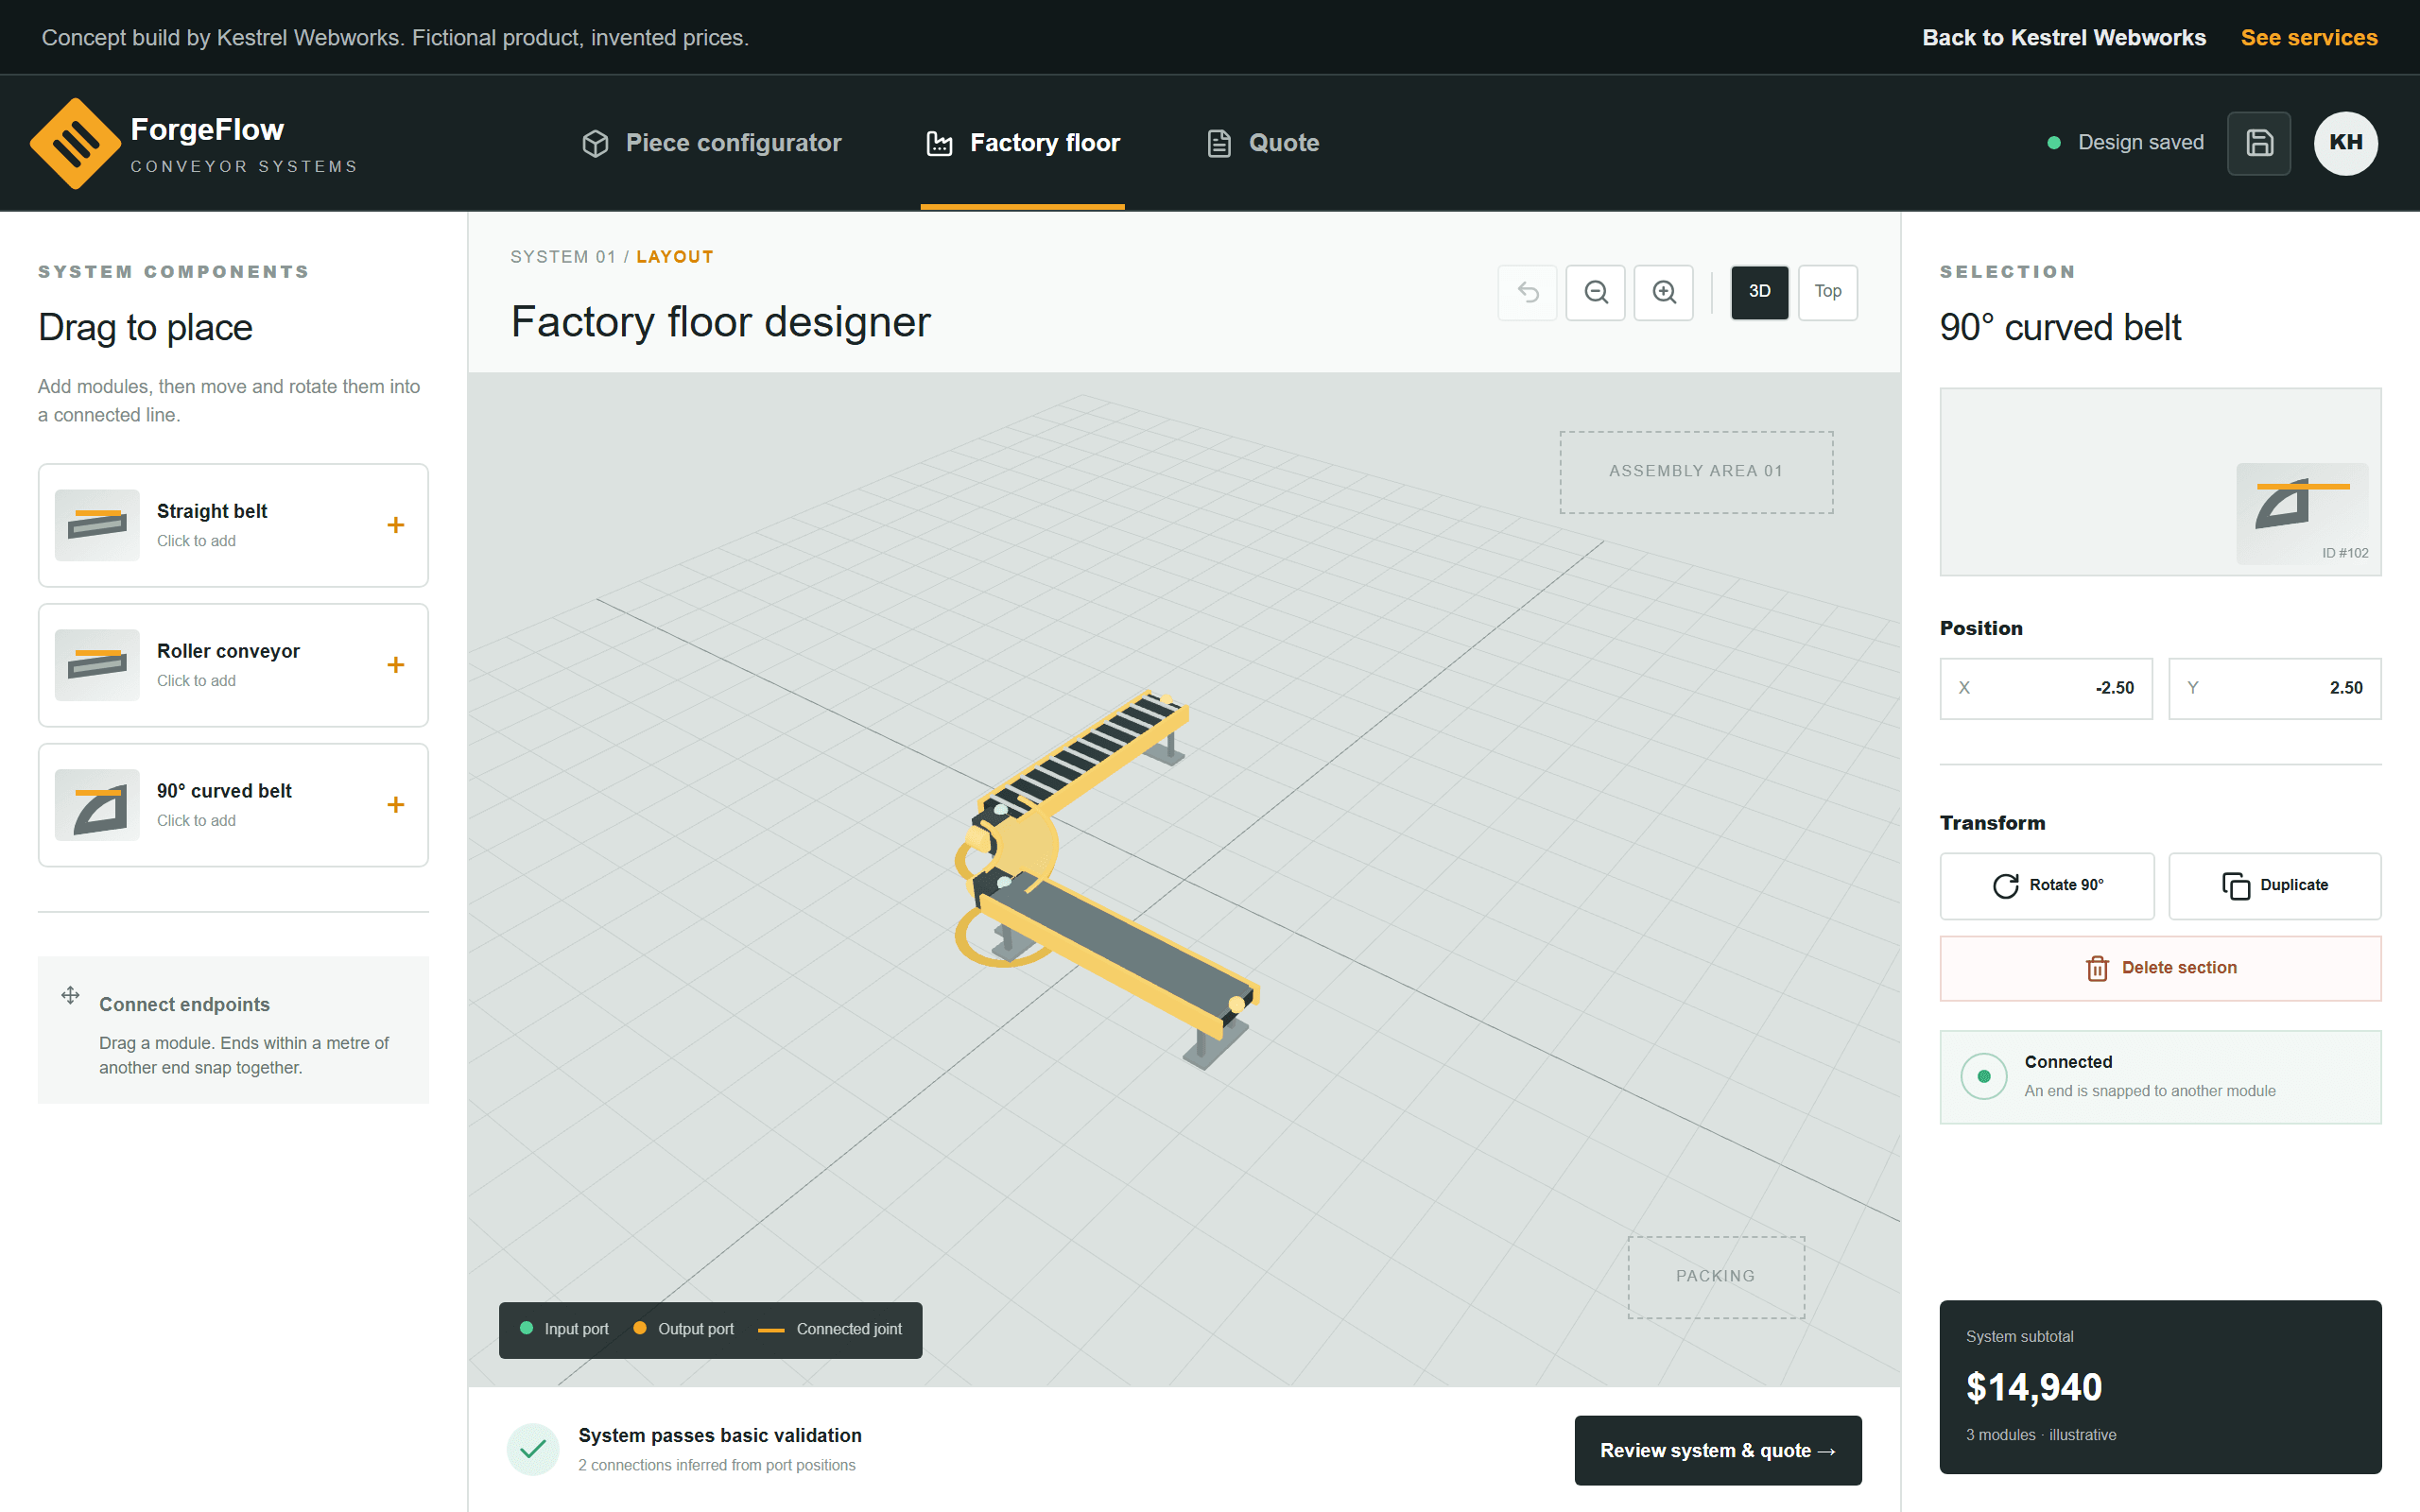Select the Straight belt component card
Image resolution: width=2420 pixels, height=1512 pixels.
point(233,525)
